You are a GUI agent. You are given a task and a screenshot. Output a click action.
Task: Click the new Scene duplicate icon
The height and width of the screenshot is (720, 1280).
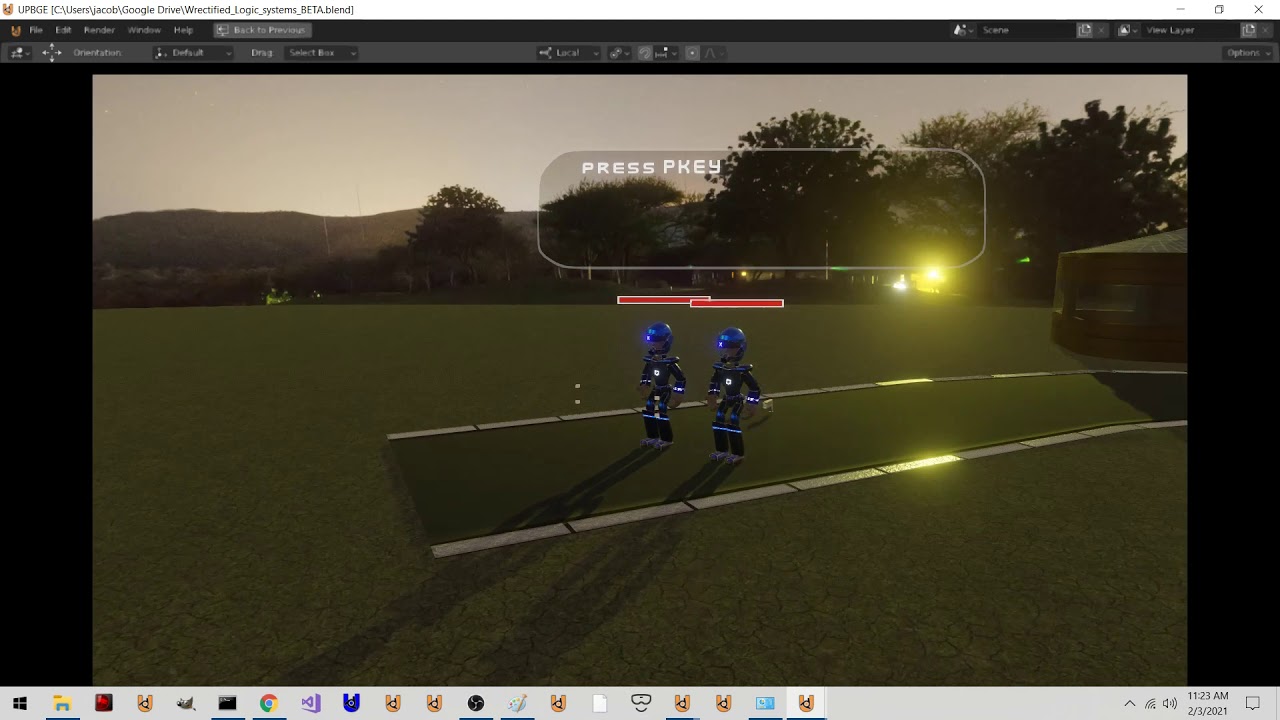tap(1085, 30)
